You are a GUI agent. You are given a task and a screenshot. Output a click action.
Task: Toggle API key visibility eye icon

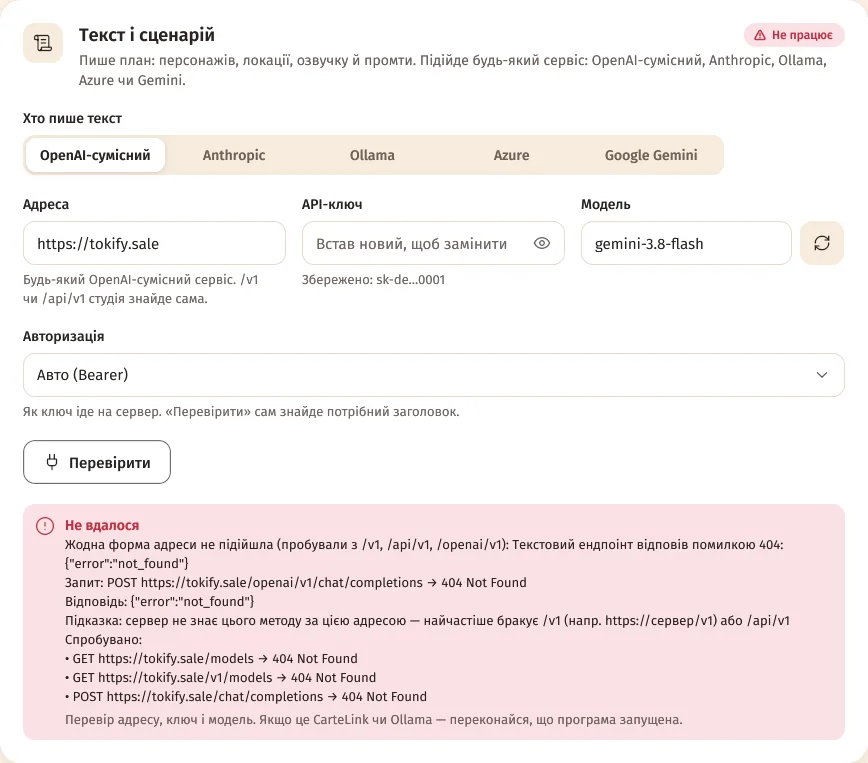coord(542,243)
